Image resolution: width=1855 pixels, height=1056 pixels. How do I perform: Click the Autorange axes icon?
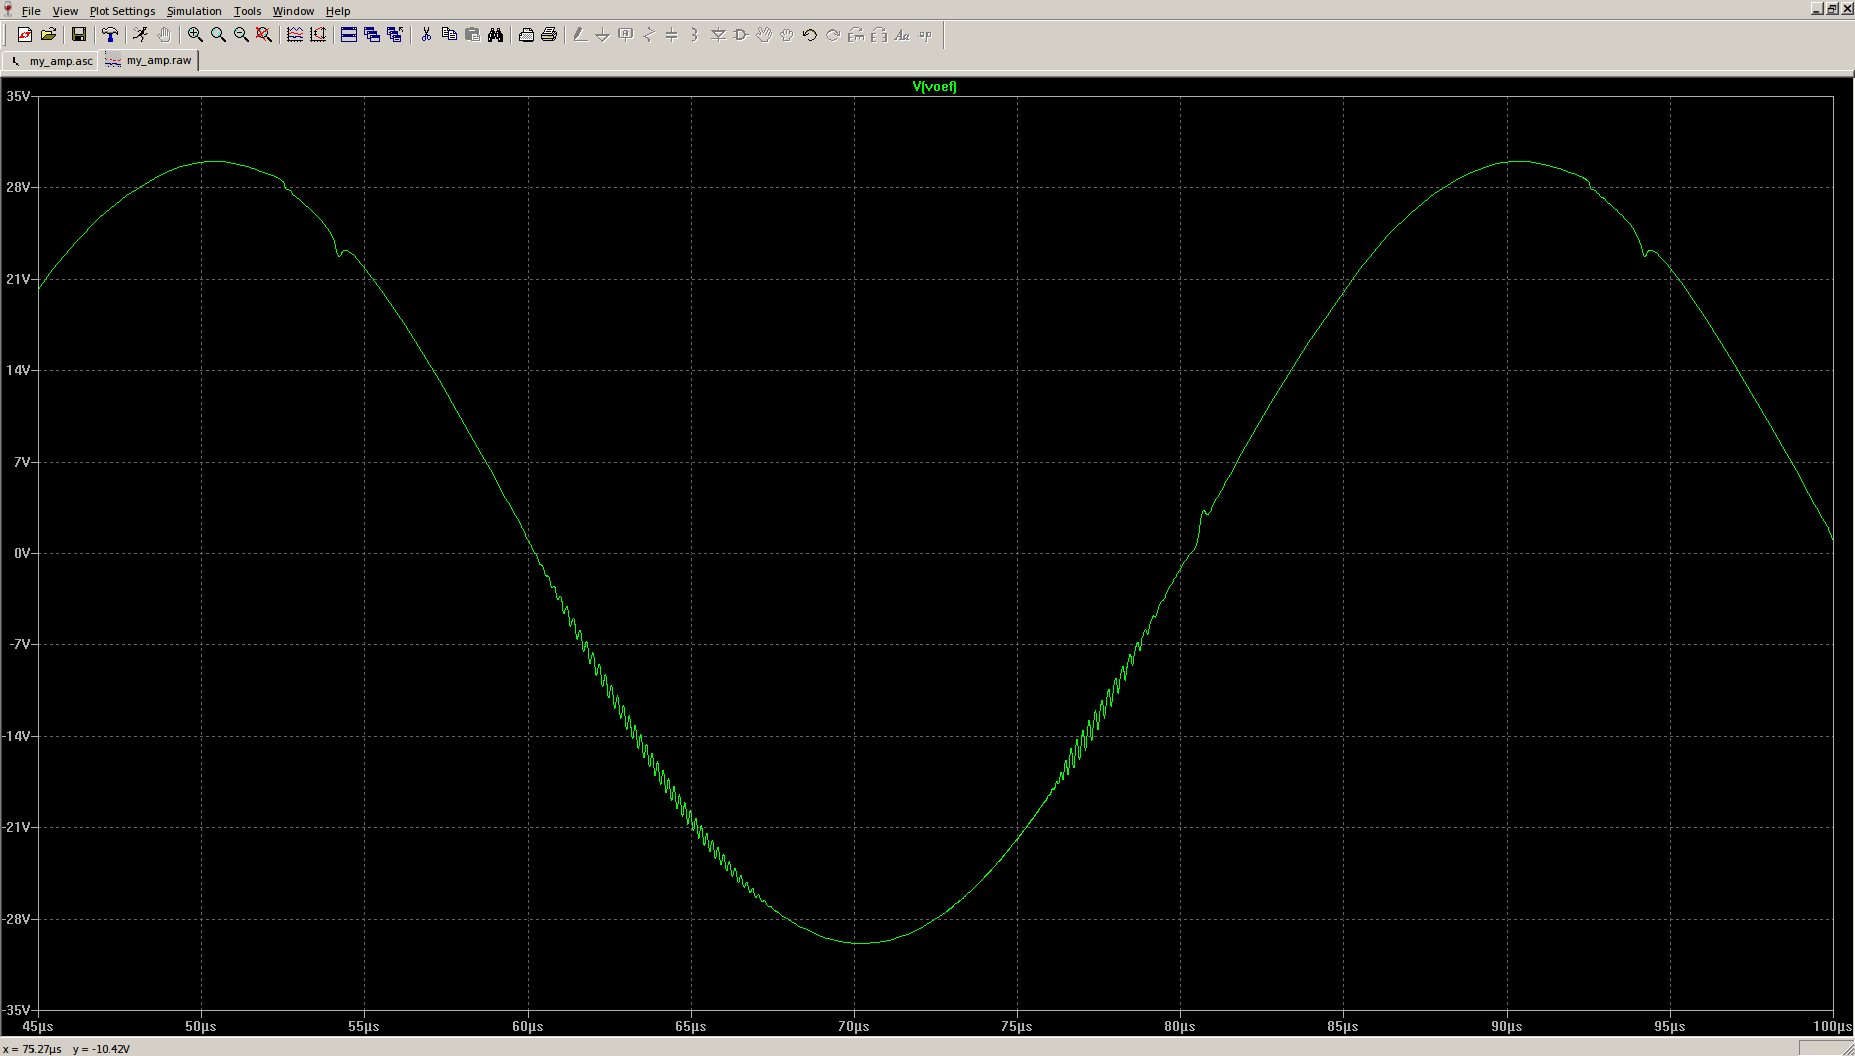coord(318,35)
